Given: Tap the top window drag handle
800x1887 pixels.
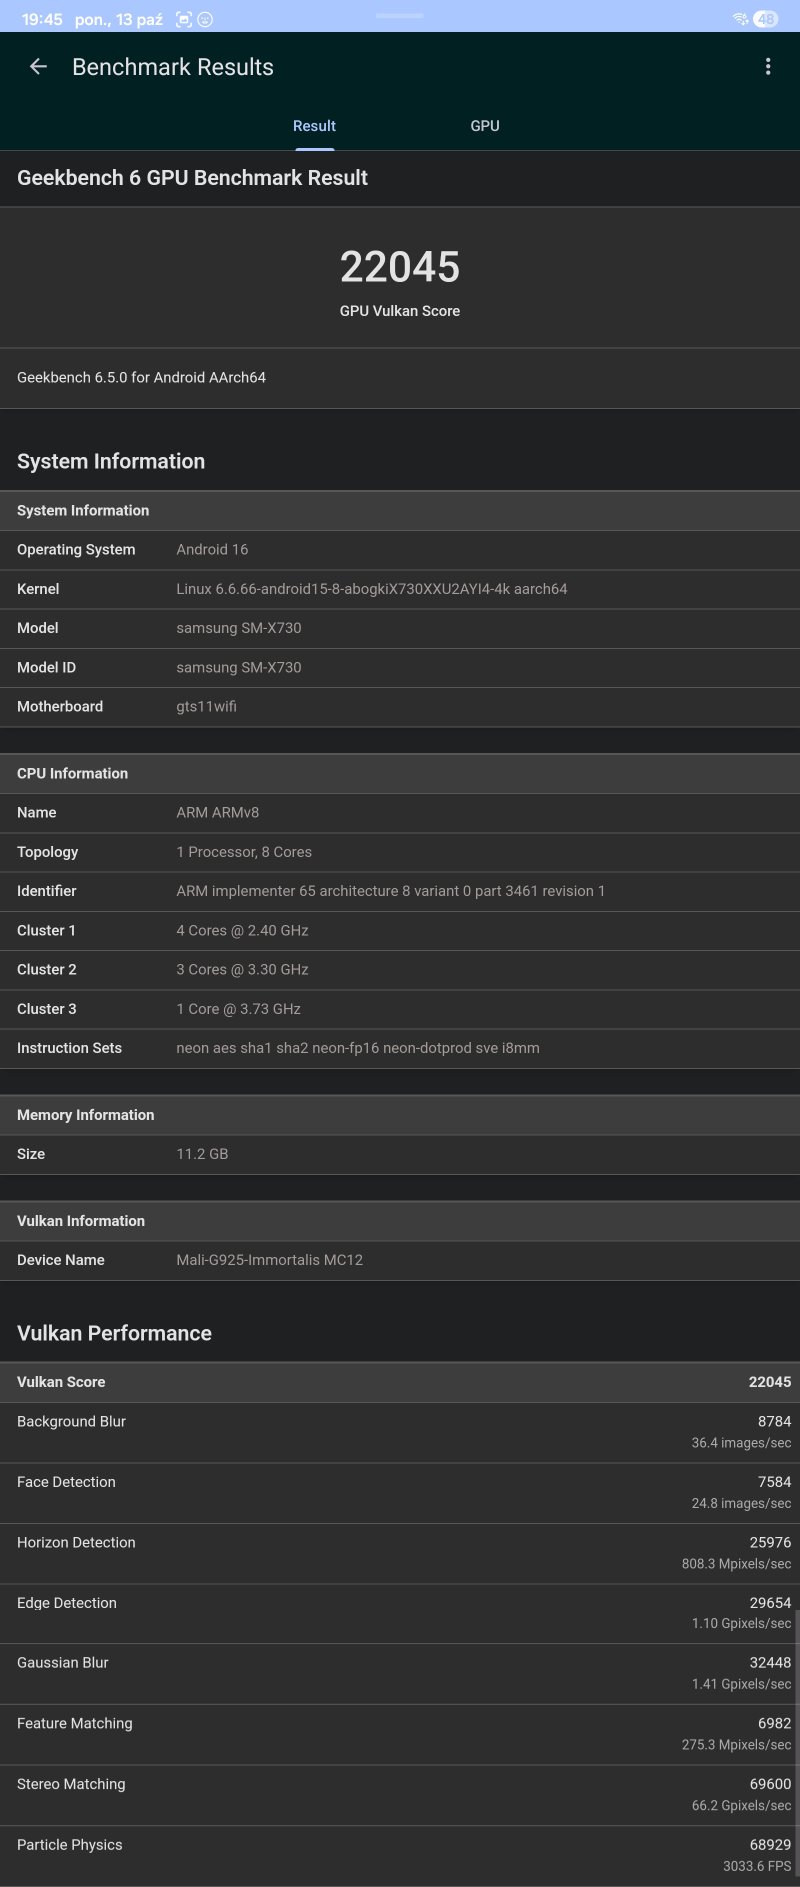Looking at the screenshot, I should (x=399, y=16).
